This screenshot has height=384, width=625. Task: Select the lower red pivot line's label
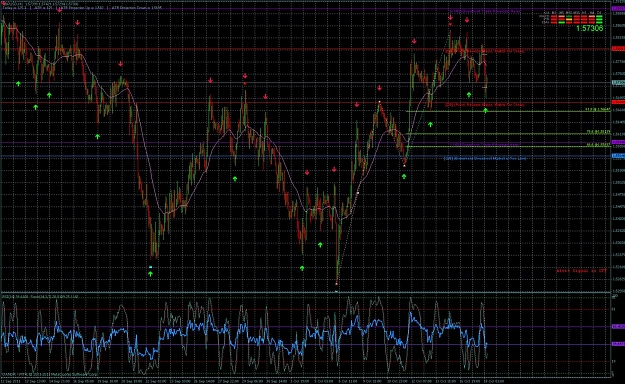click(x=484, y=104)
